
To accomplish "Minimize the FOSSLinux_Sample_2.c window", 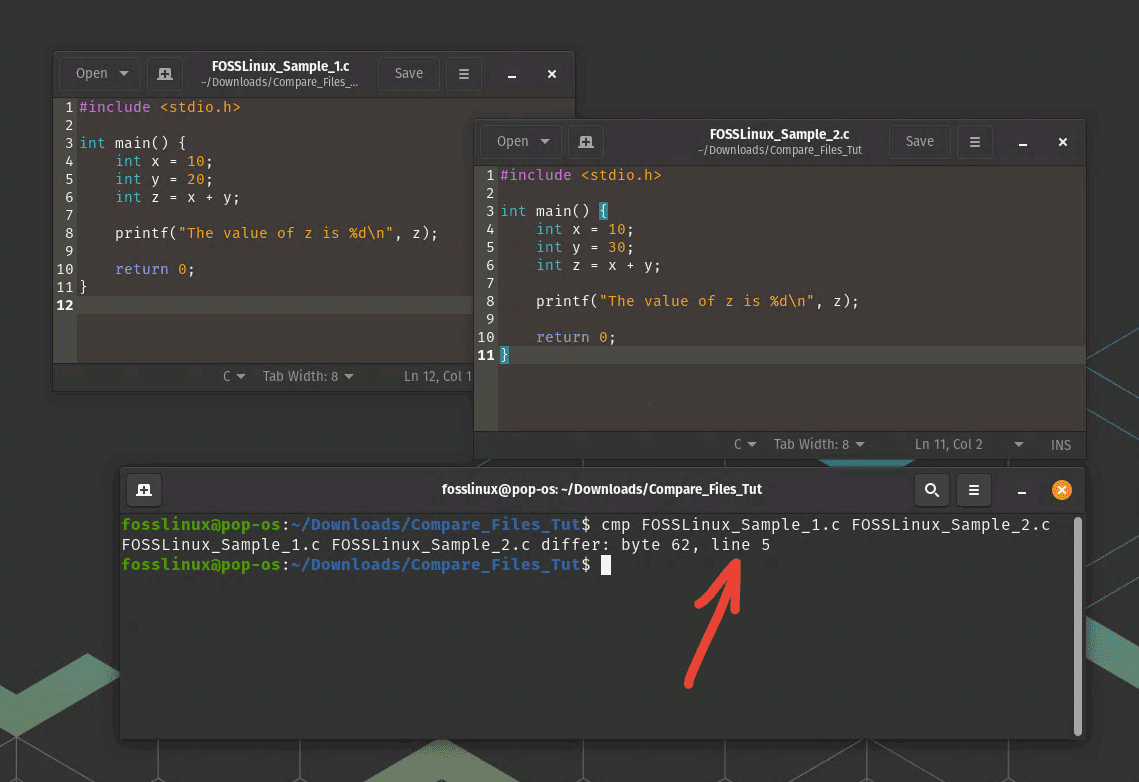I will (1024, 142).
